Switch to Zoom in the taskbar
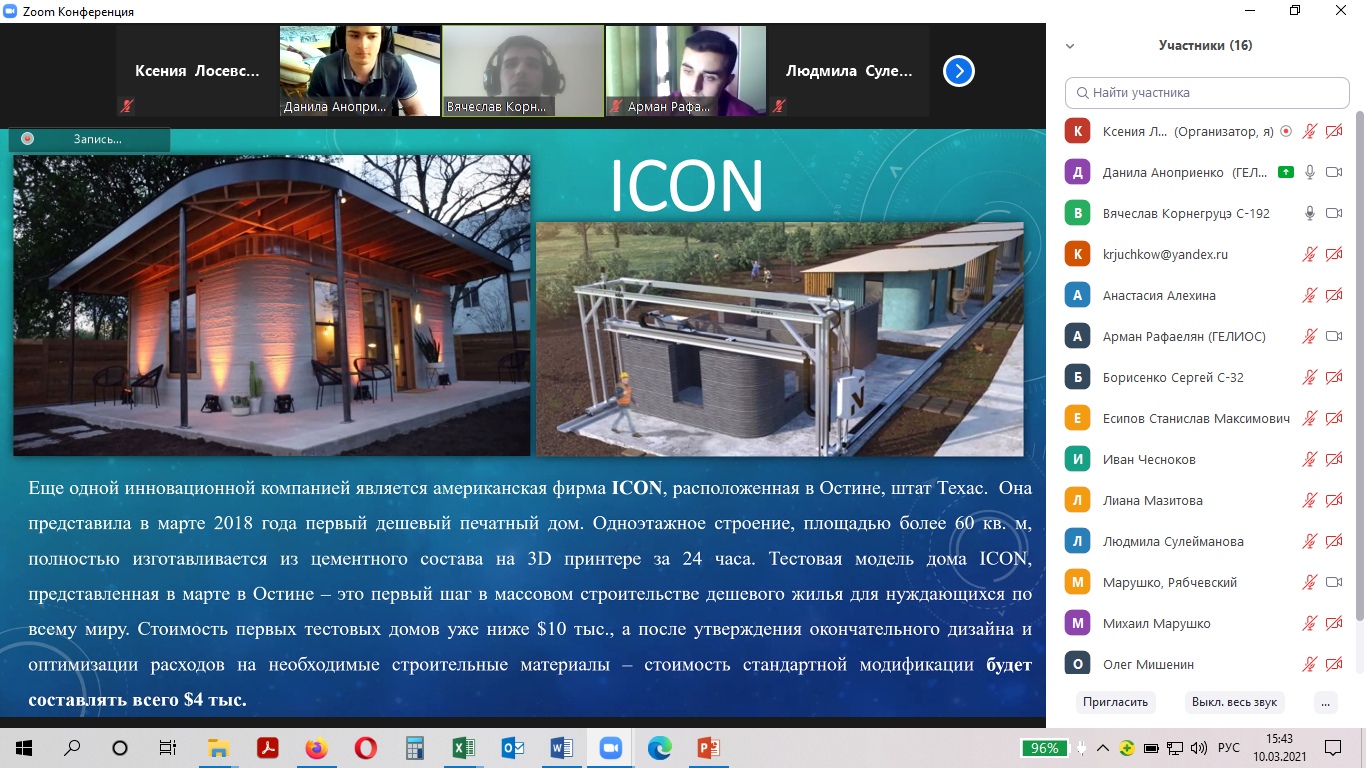Viewport: 1366px width, 768px height. tap(610, 748)
